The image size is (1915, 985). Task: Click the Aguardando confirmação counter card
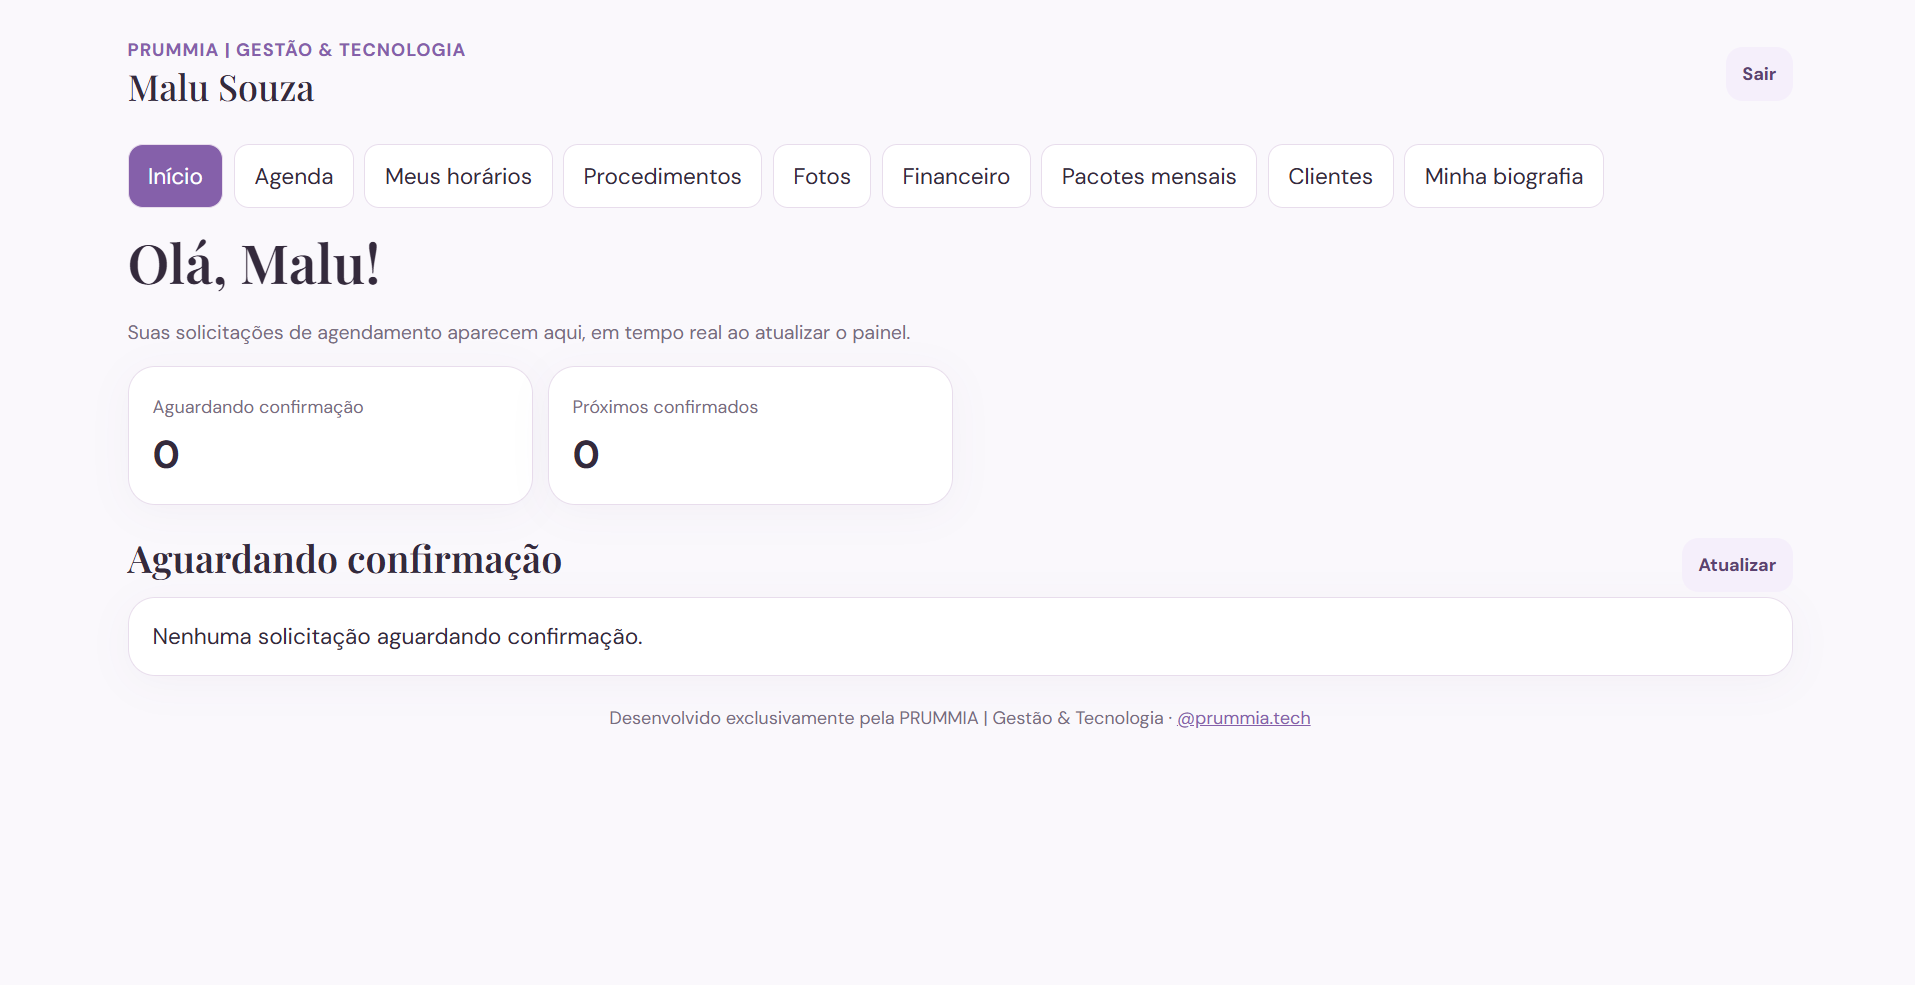point(330,435)
